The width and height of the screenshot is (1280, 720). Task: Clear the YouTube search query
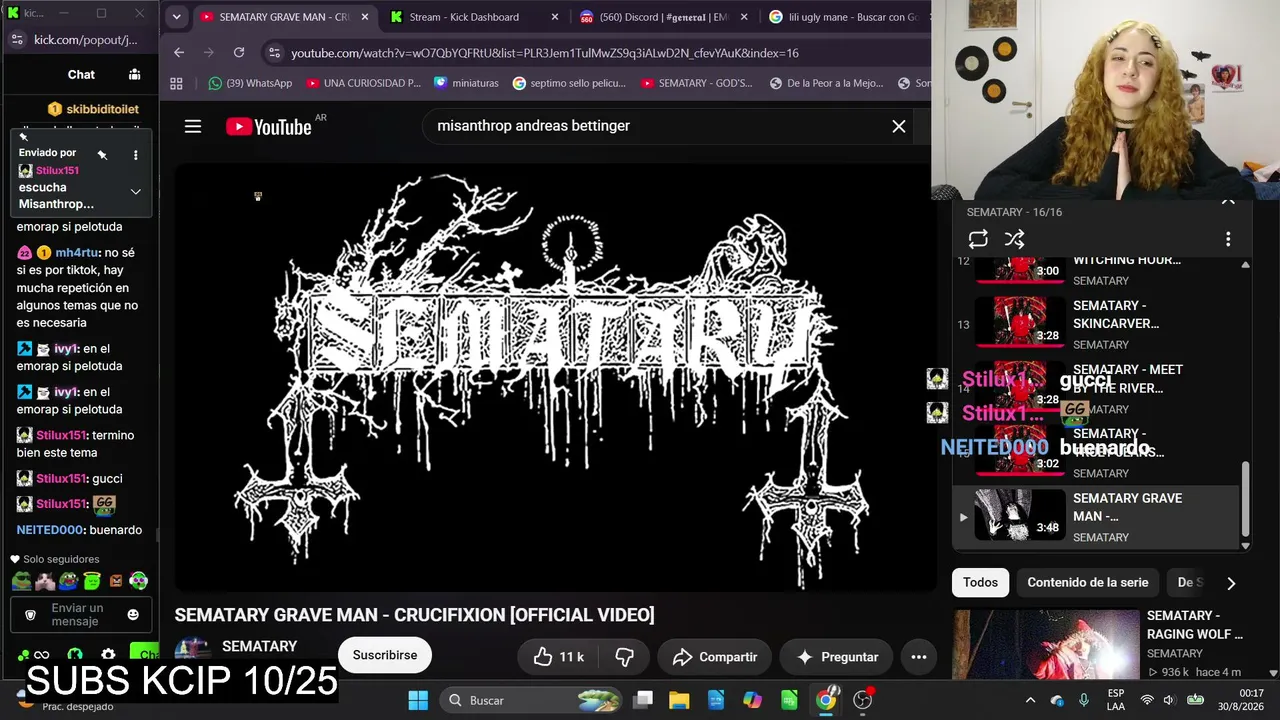click(899, 126)
